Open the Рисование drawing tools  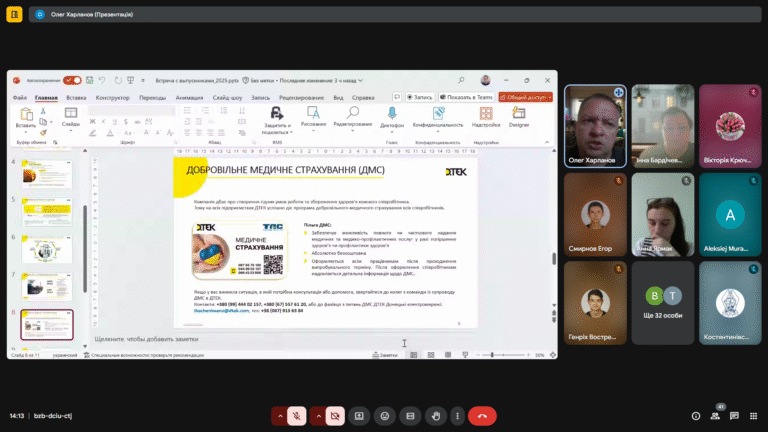(x=313, y=118)
